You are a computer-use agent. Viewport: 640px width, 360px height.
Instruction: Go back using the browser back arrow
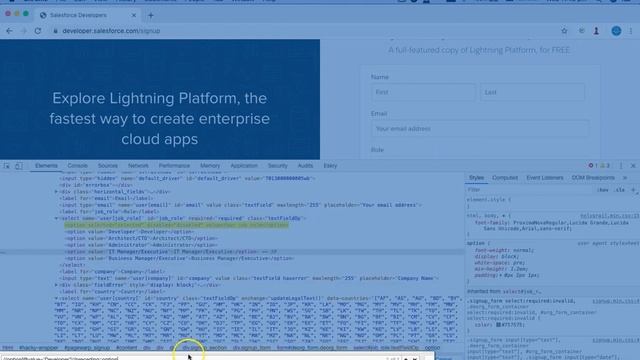click(x=9, y=31)
